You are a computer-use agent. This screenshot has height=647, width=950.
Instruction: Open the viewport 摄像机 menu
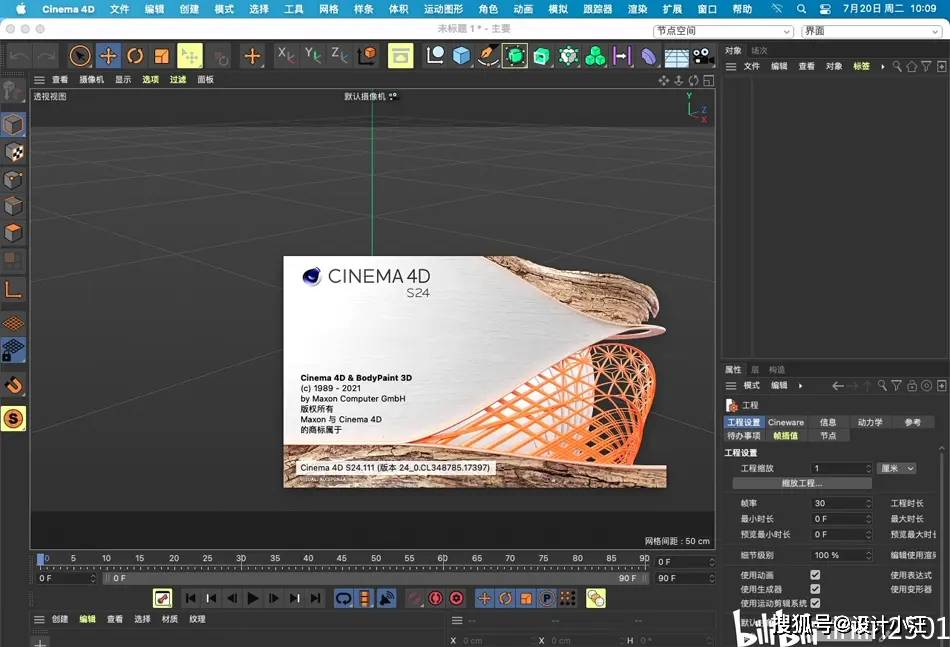coord(91,79)
